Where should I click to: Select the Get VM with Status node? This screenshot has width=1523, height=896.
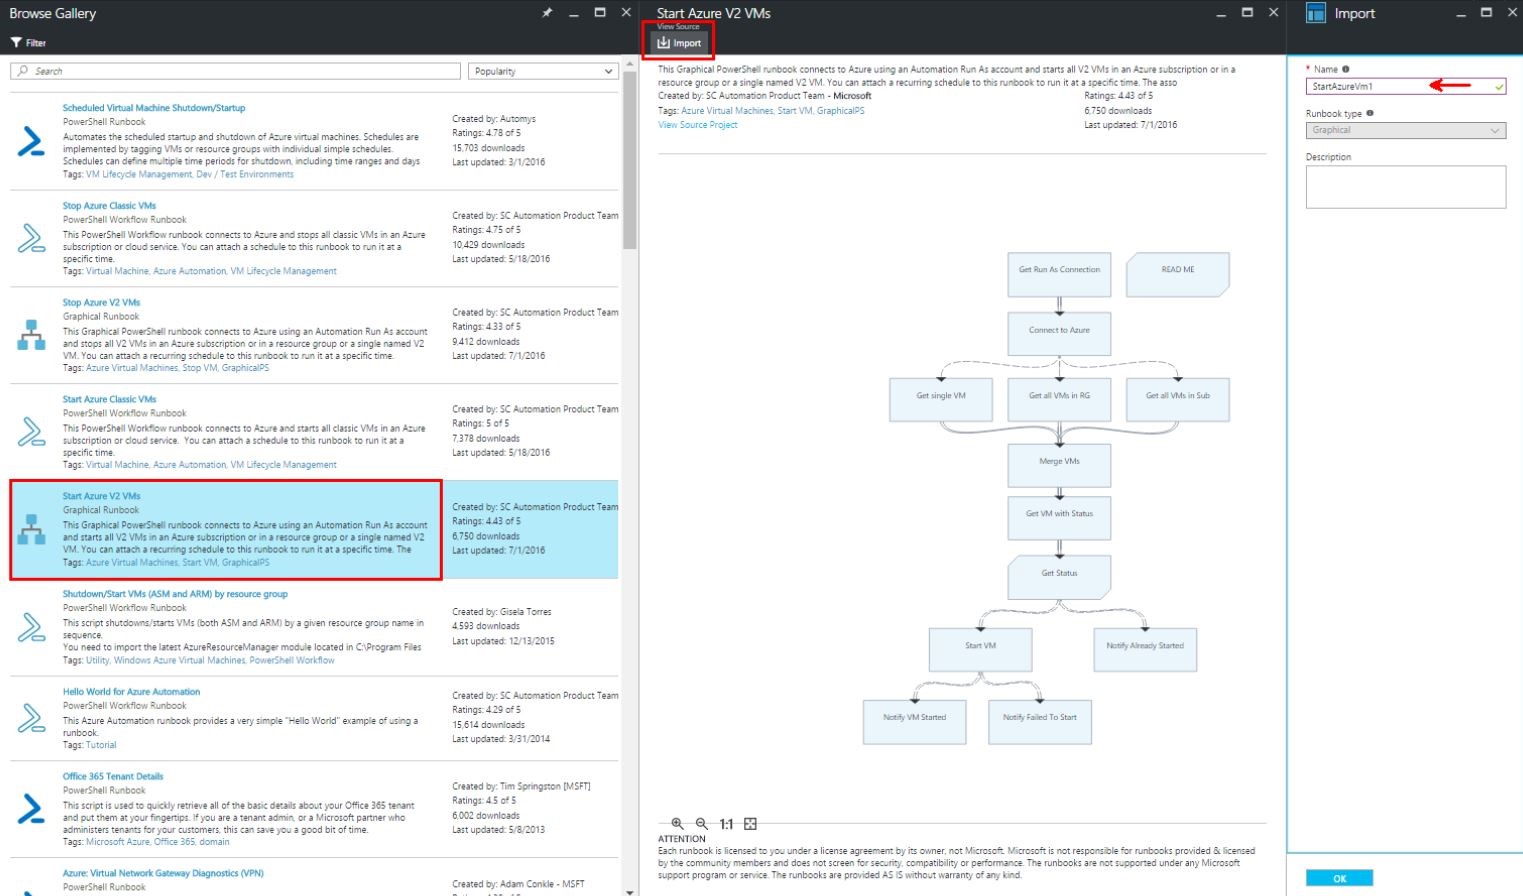pos(1060,518)
